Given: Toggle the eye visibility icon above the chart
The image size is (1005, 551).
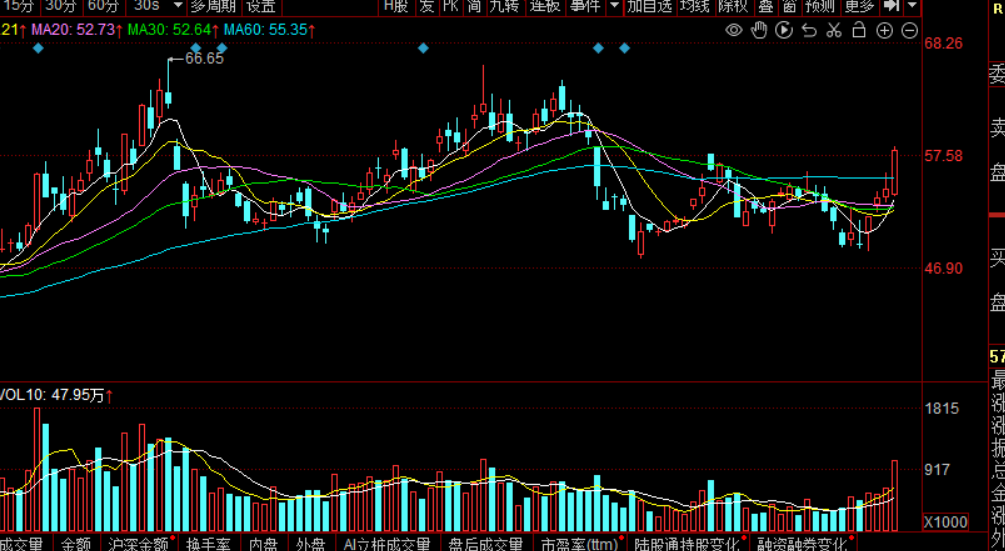Looking at the screenshot, I should click(733, 30).
